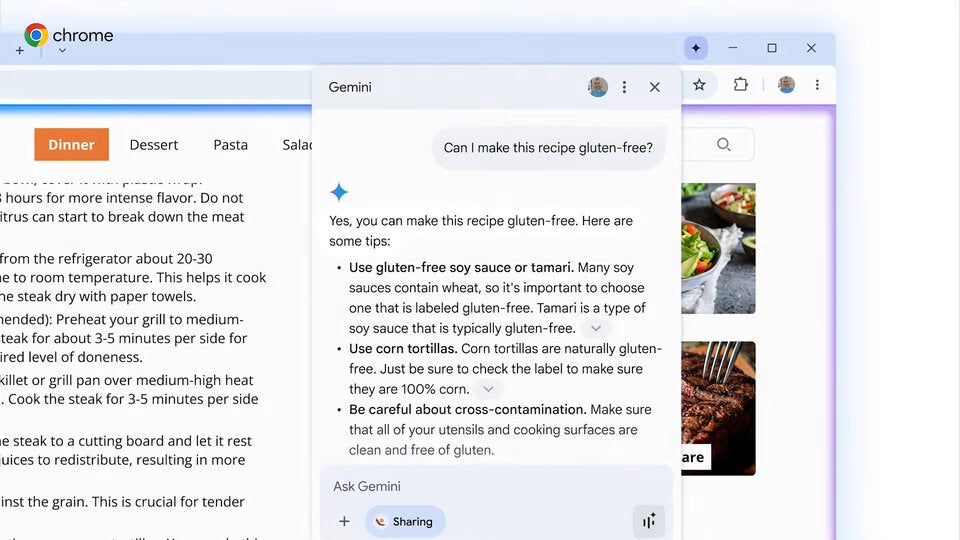This screenshot has height=540, width=960.
Task: Bookmark this page with the star icon
Action: tap(699, 85)
